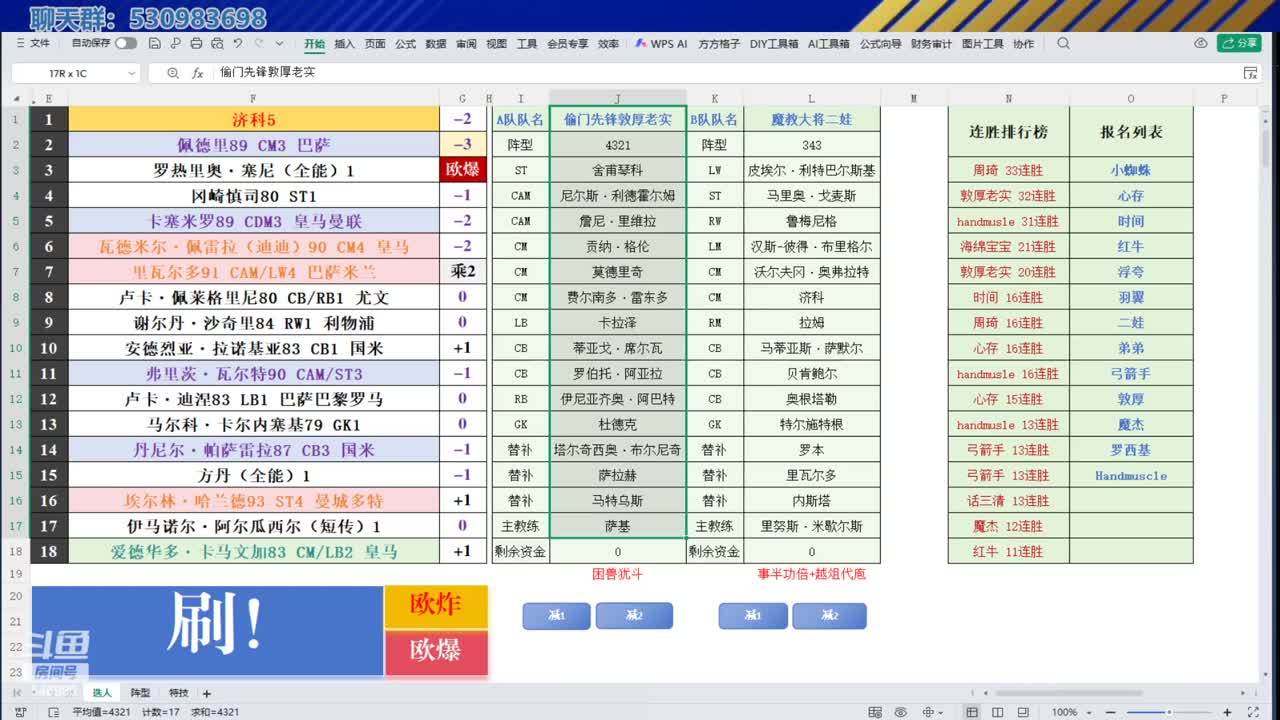
Task: Open the 审阅 ribbon tab
Action: tap(466, 44)
